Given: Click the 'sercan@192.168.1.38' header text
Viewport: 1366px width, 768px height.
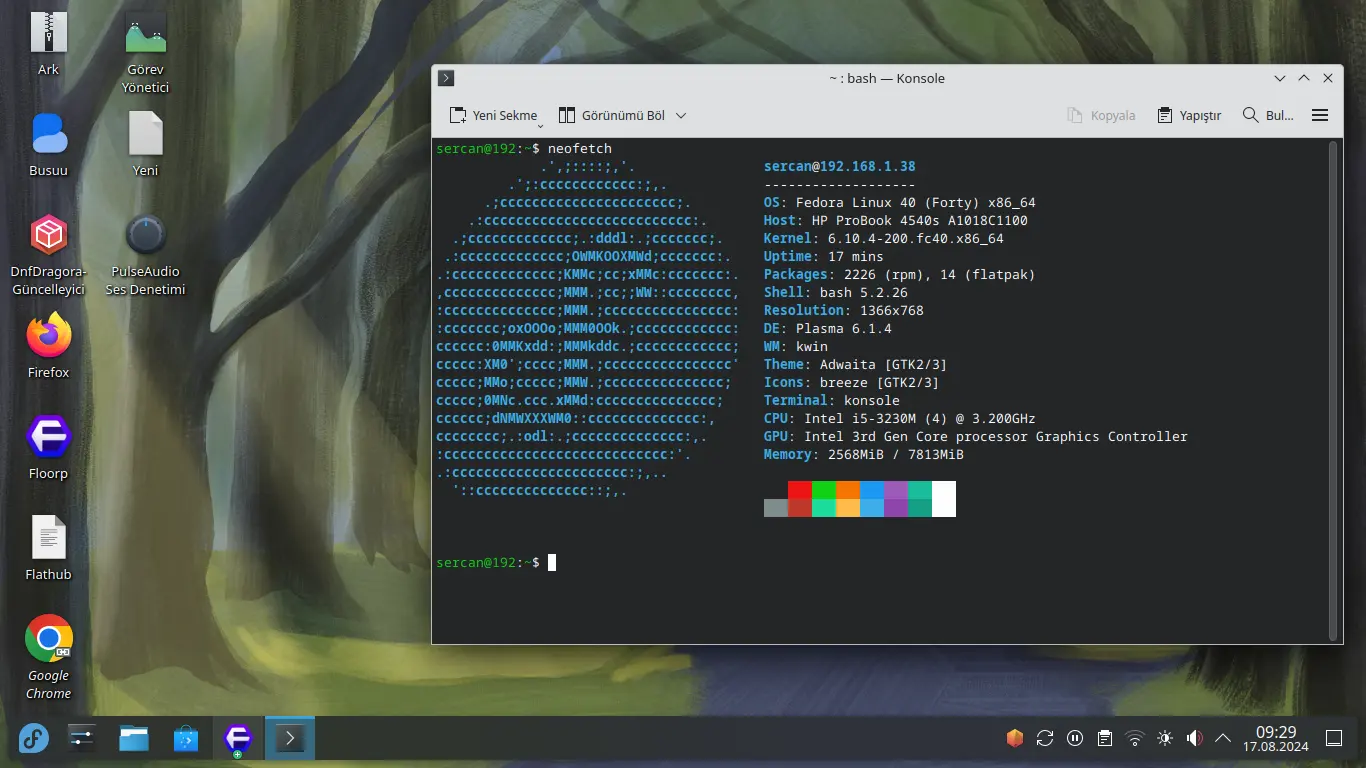Looking at the screenshot, I should click(840, 167).
